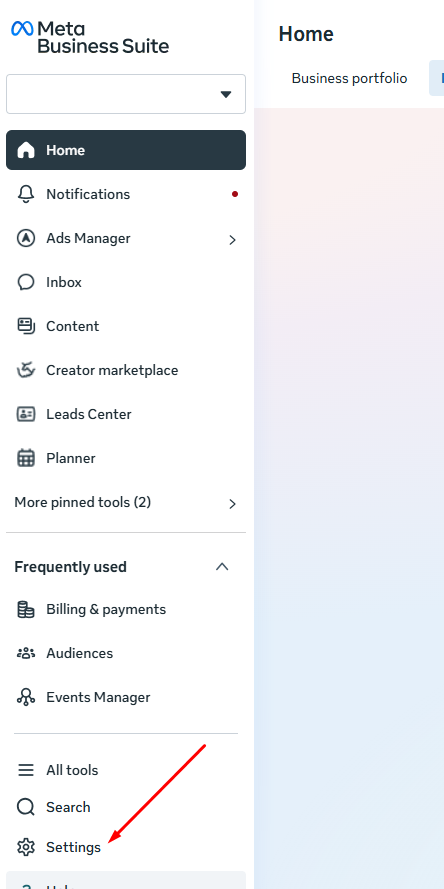Open the Content icon in sidebar
Image resolution: width=444 pixels, height=889 pixels.
pyautogui.click(x=26, y=326)
